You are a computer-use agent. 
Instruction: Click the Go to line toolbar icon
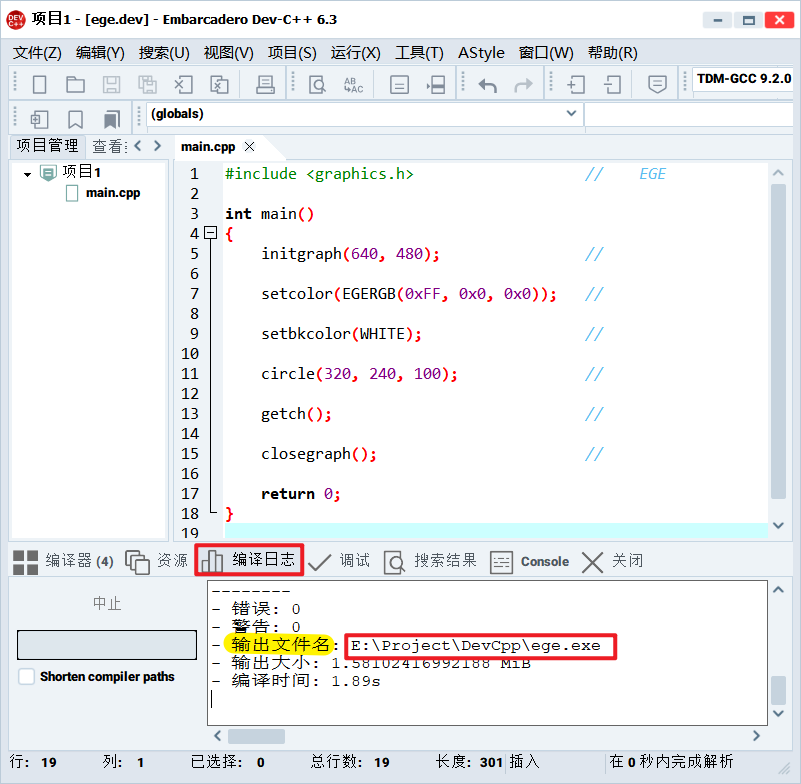[x=399, y=84]
